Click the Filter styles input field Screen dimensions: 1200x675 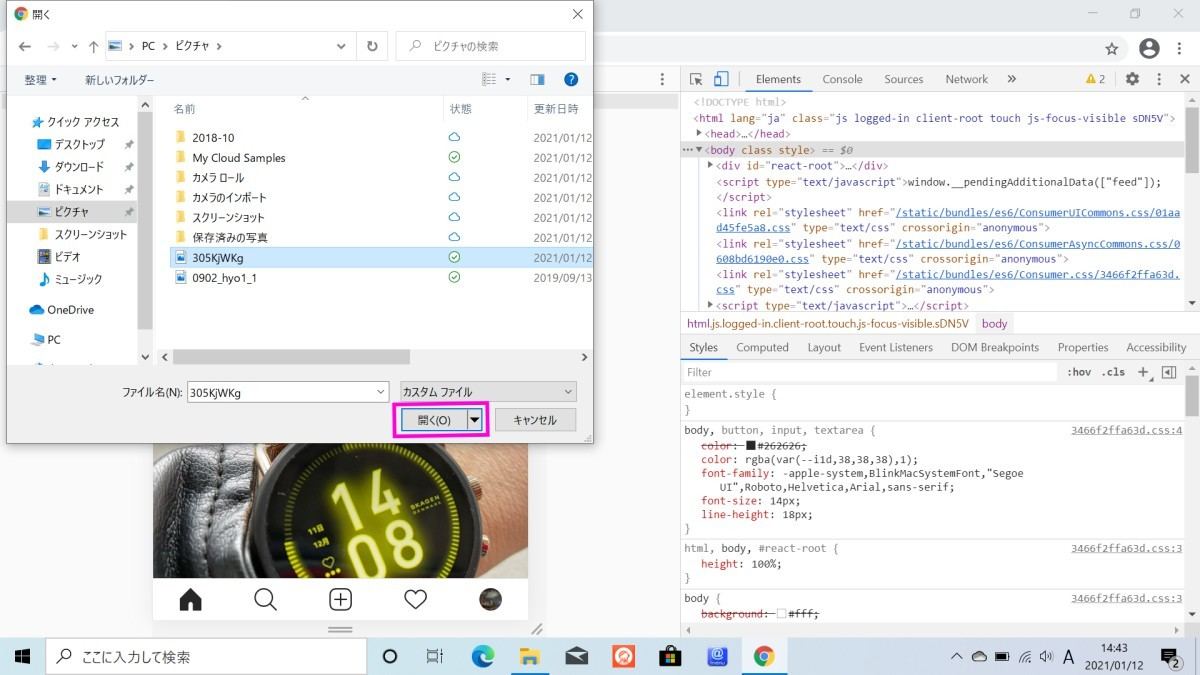pyautogui.click(x=870, y=372)
